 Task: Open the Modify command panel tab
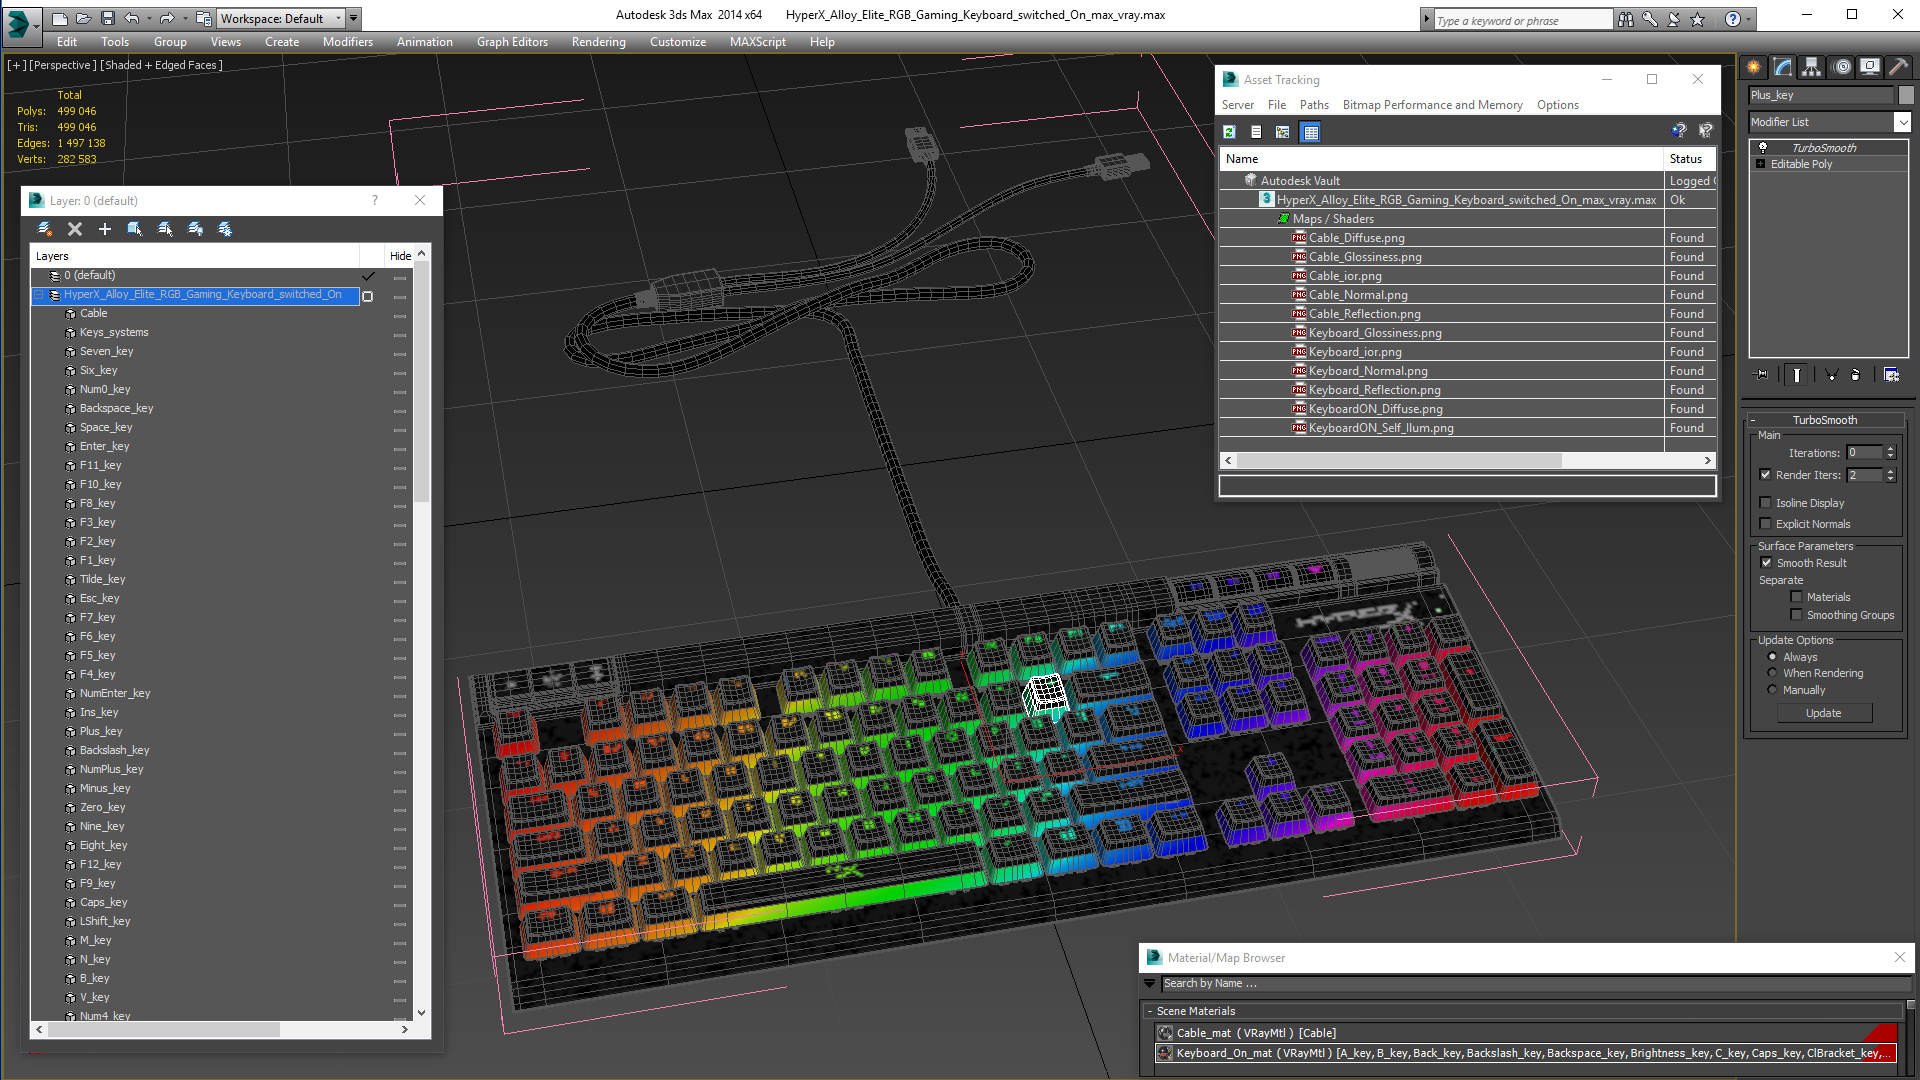click(x=1783, y=67)
